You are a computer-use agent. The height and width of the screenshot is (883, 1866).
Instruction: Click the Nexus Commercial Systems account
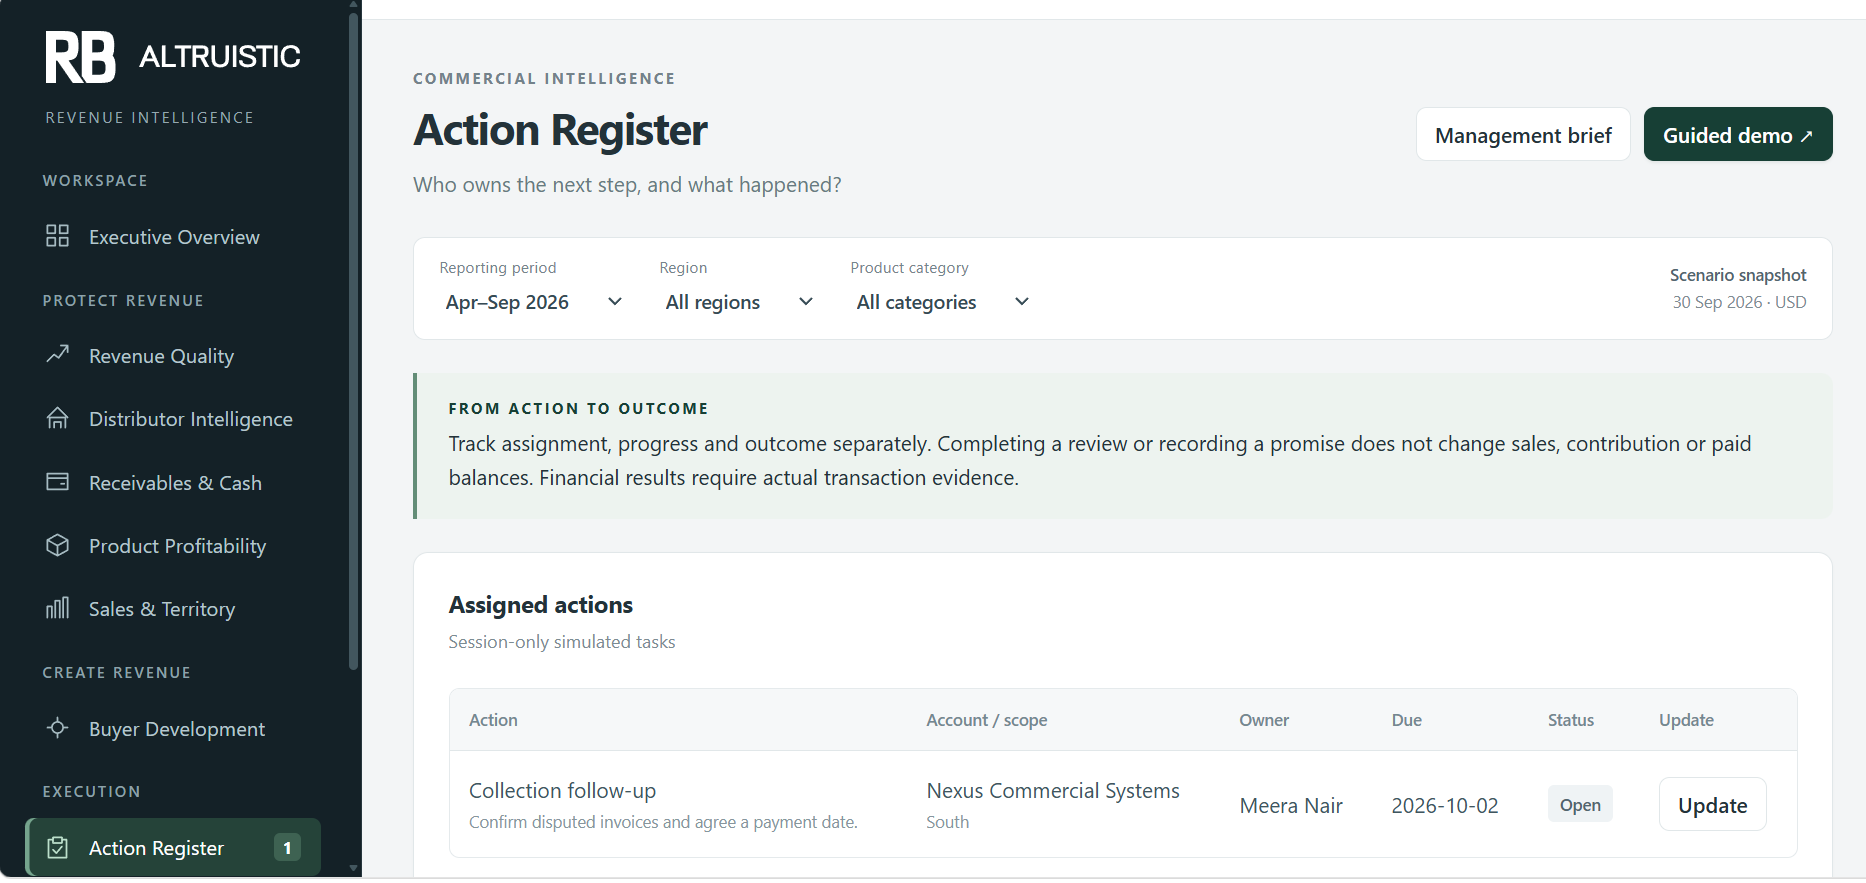pos(1053,791)
